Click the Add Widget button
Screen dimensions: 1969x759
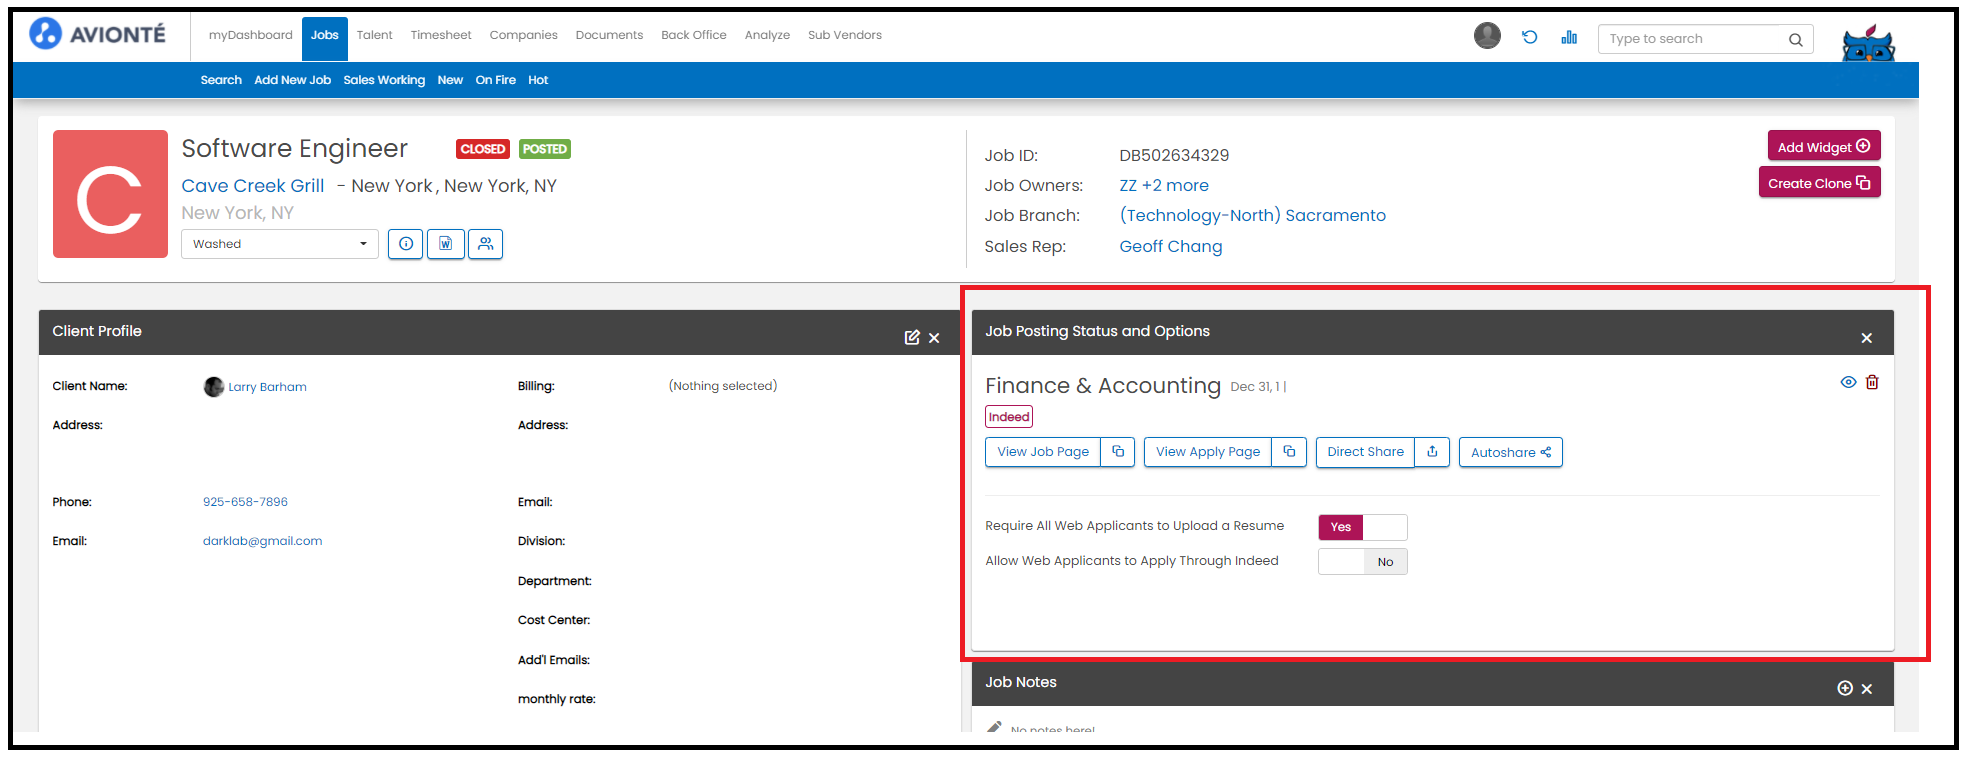[x=1823, y=146]
